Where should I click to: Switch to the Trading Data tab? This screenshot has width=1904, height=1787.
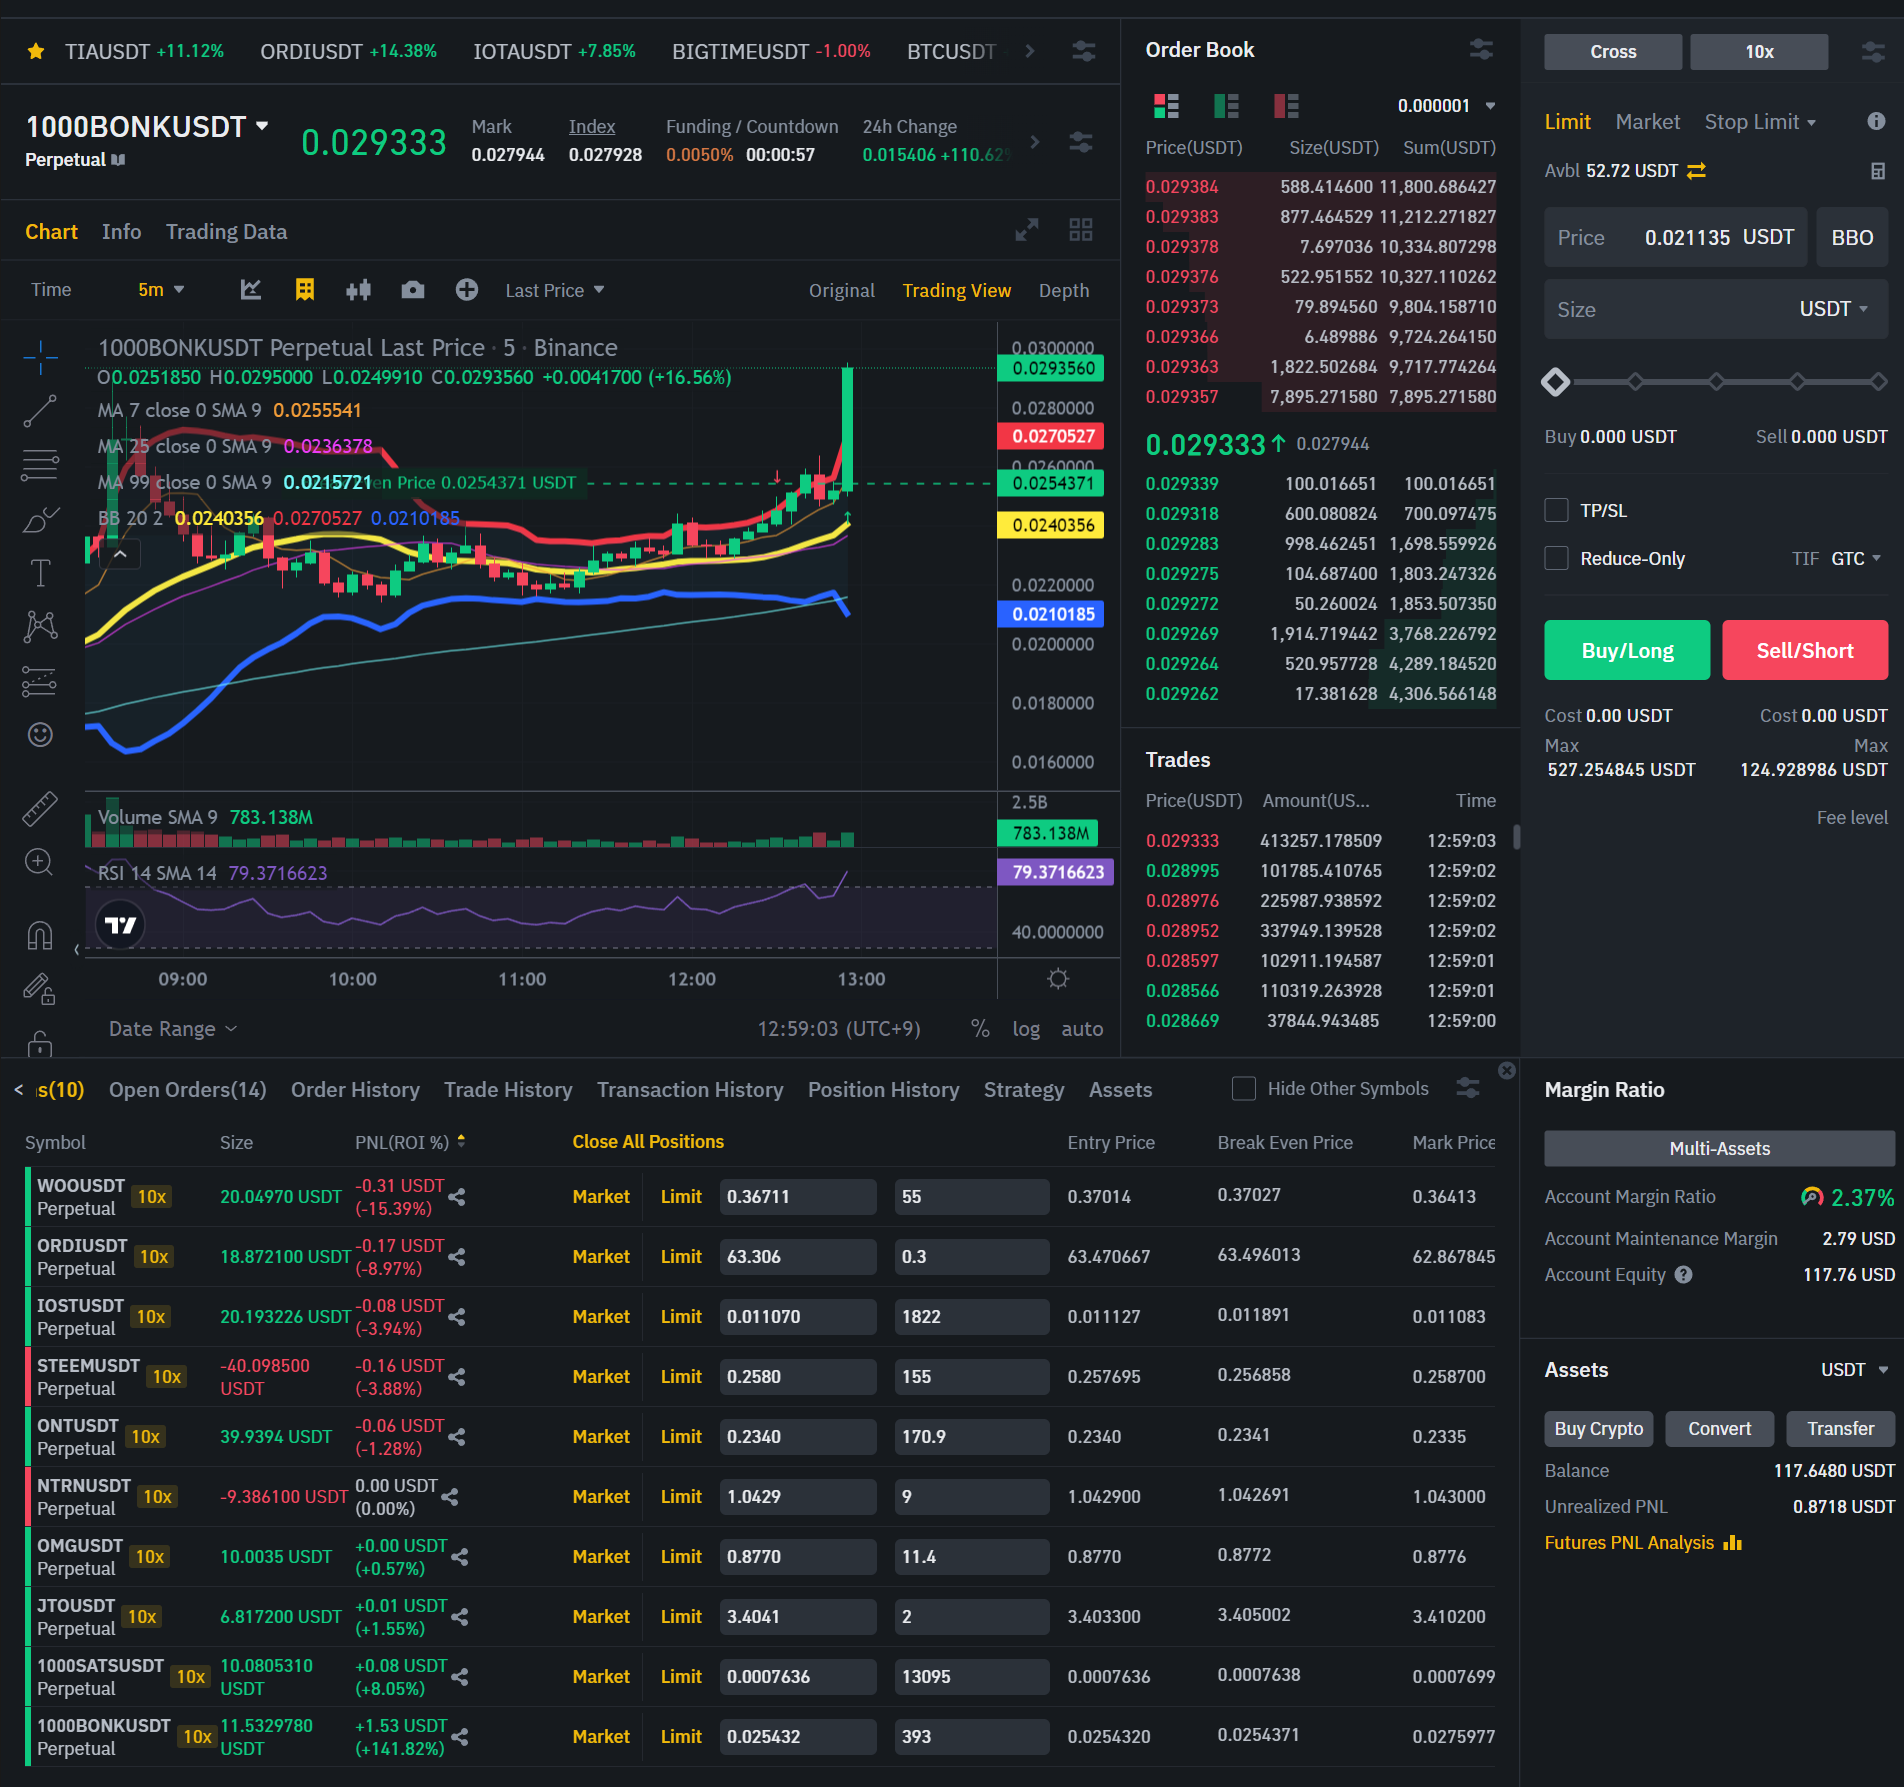(x=226, y=231)
